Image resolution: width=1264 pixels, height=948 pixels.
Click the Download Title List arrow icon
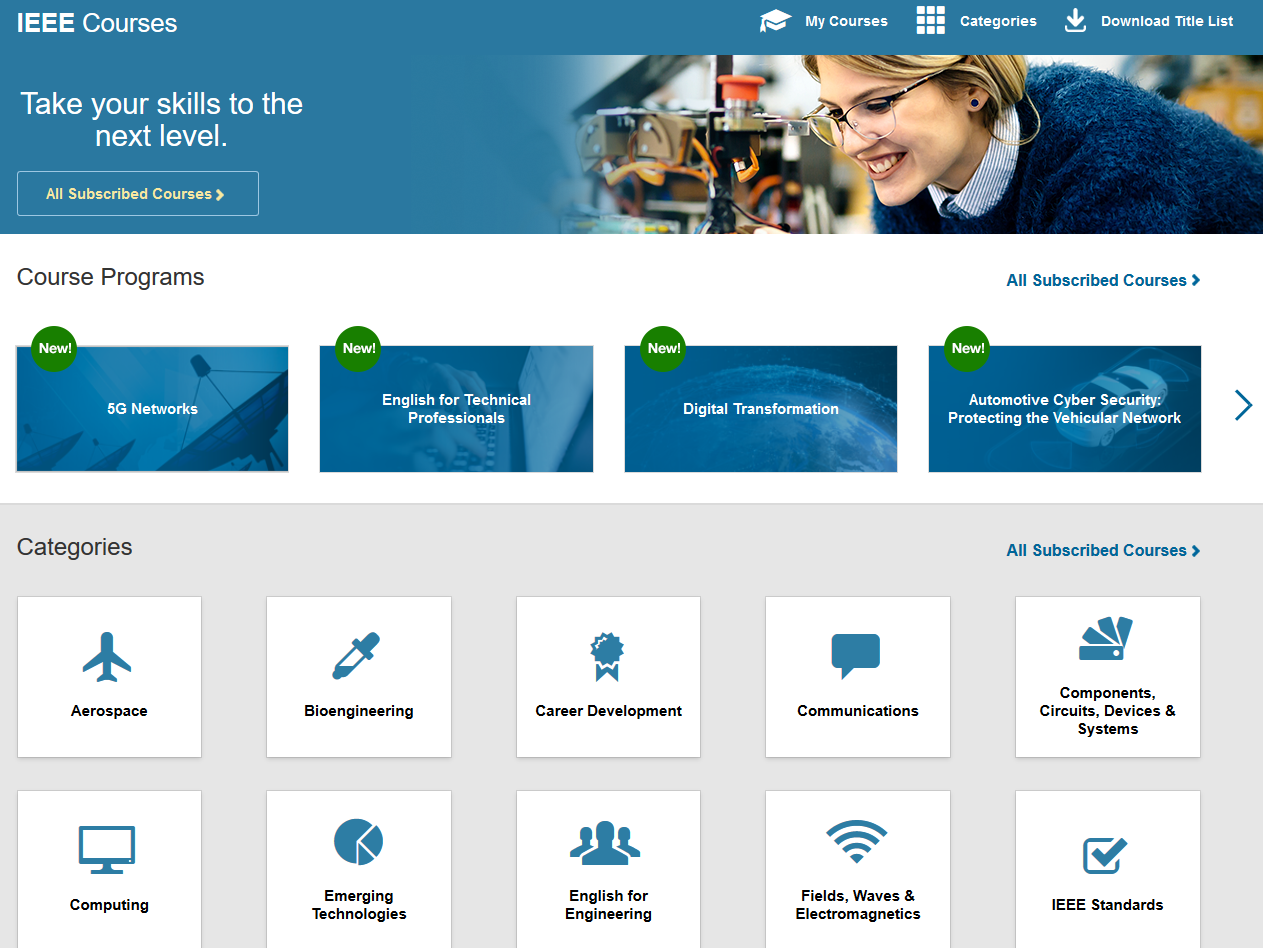point(1075,21)
